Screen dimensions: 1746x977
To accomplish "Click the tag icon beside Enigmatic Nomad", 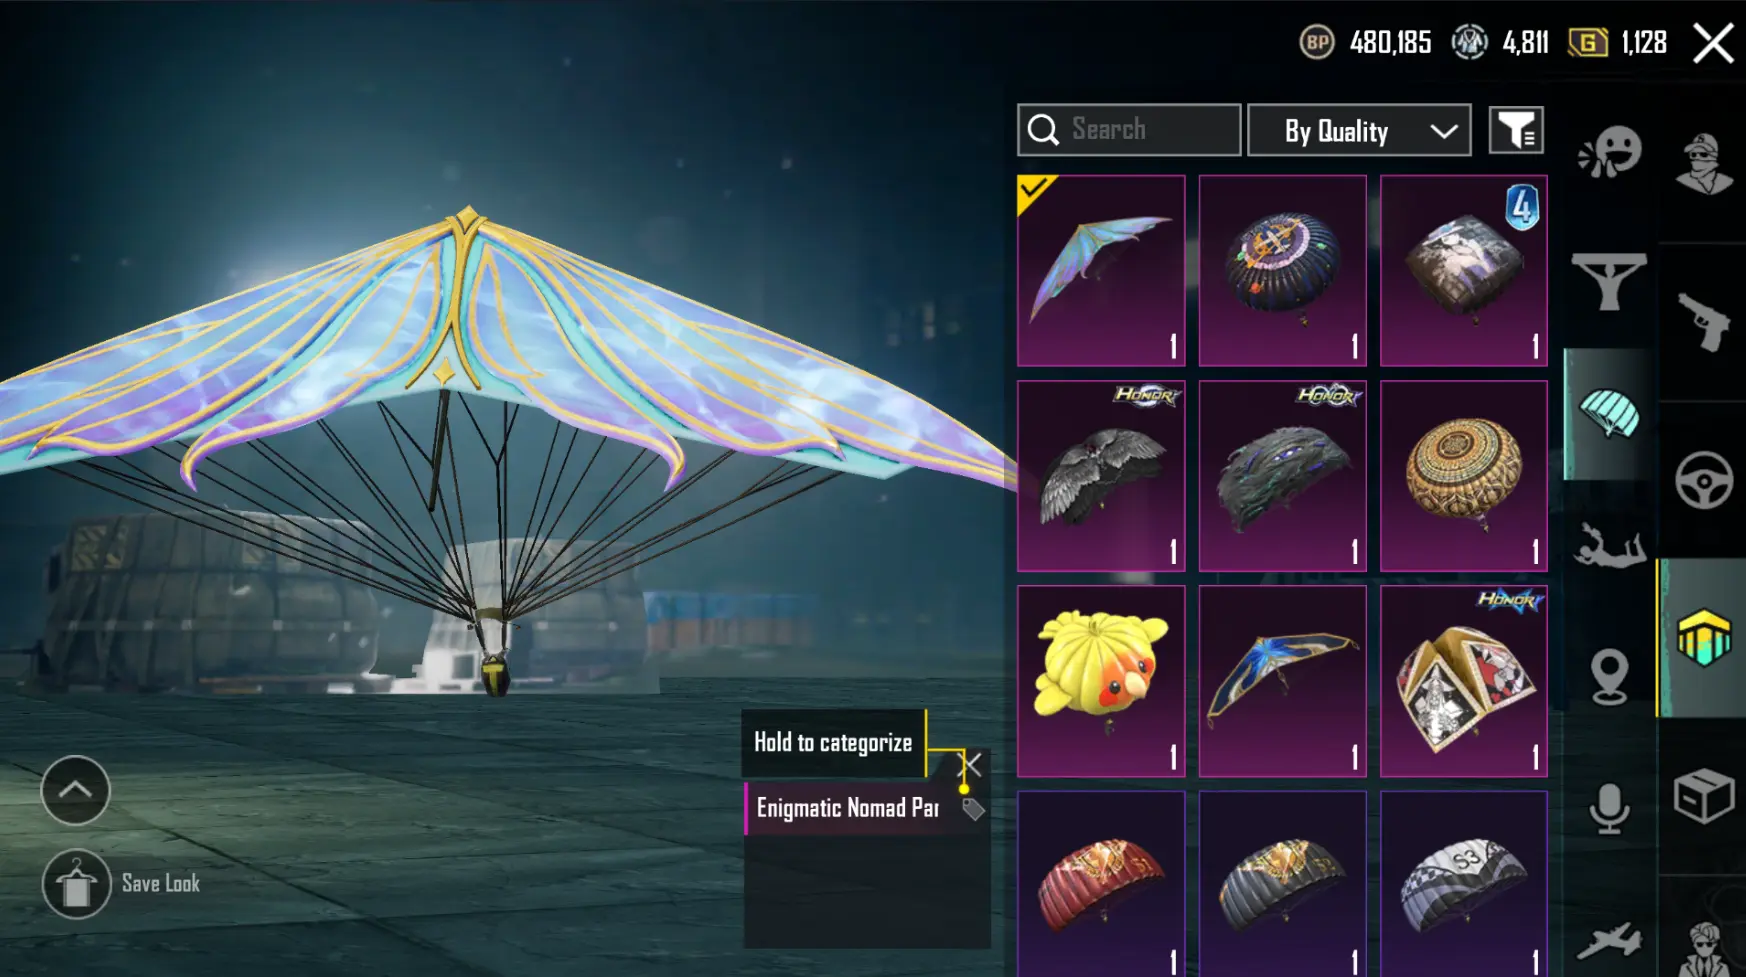I will pyautogui.click(x=972, y=809).
